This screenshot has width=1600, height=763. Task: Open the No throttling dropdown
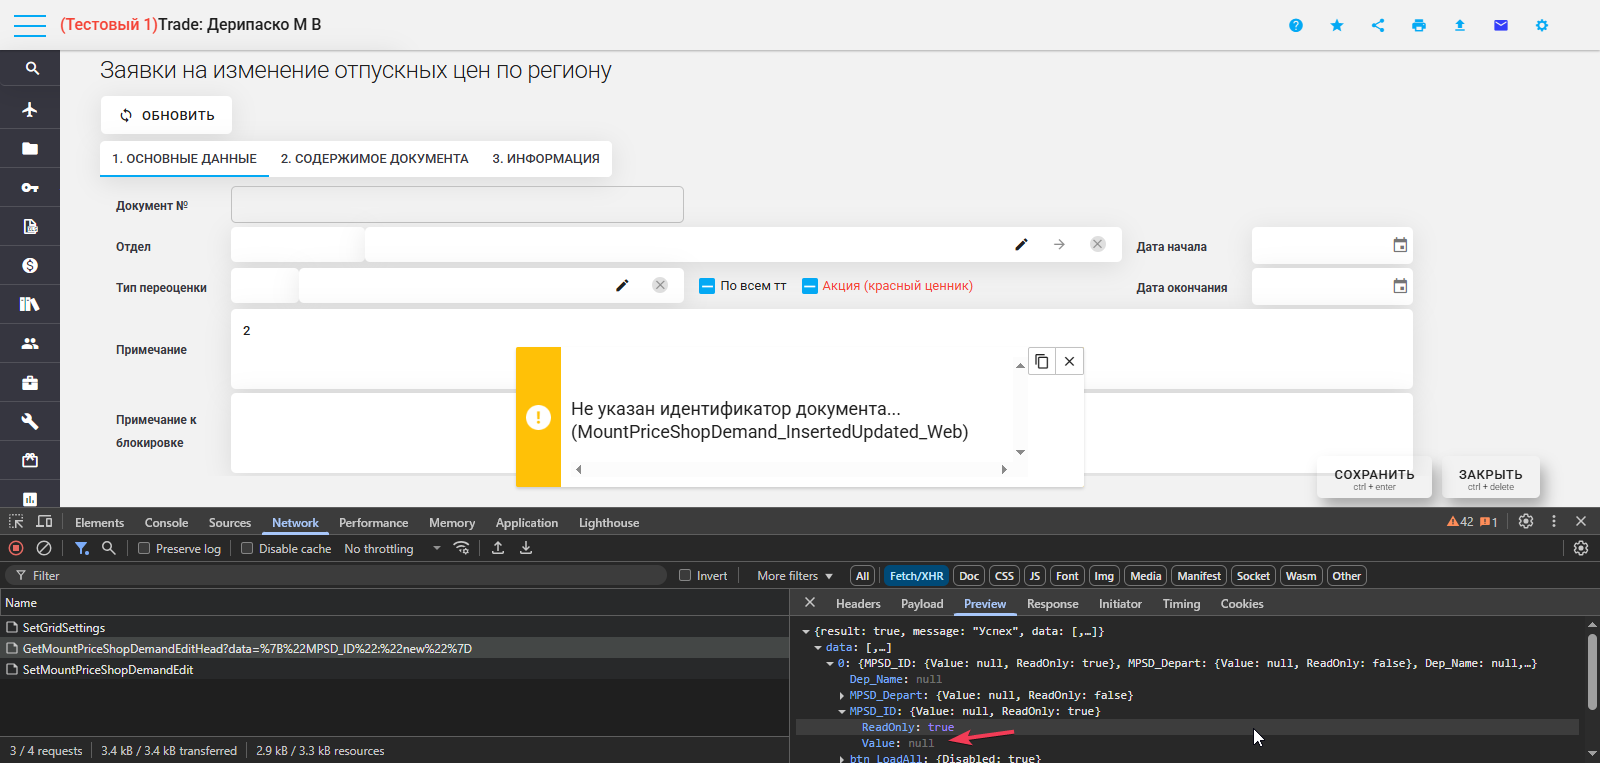(x=392, y=548)
